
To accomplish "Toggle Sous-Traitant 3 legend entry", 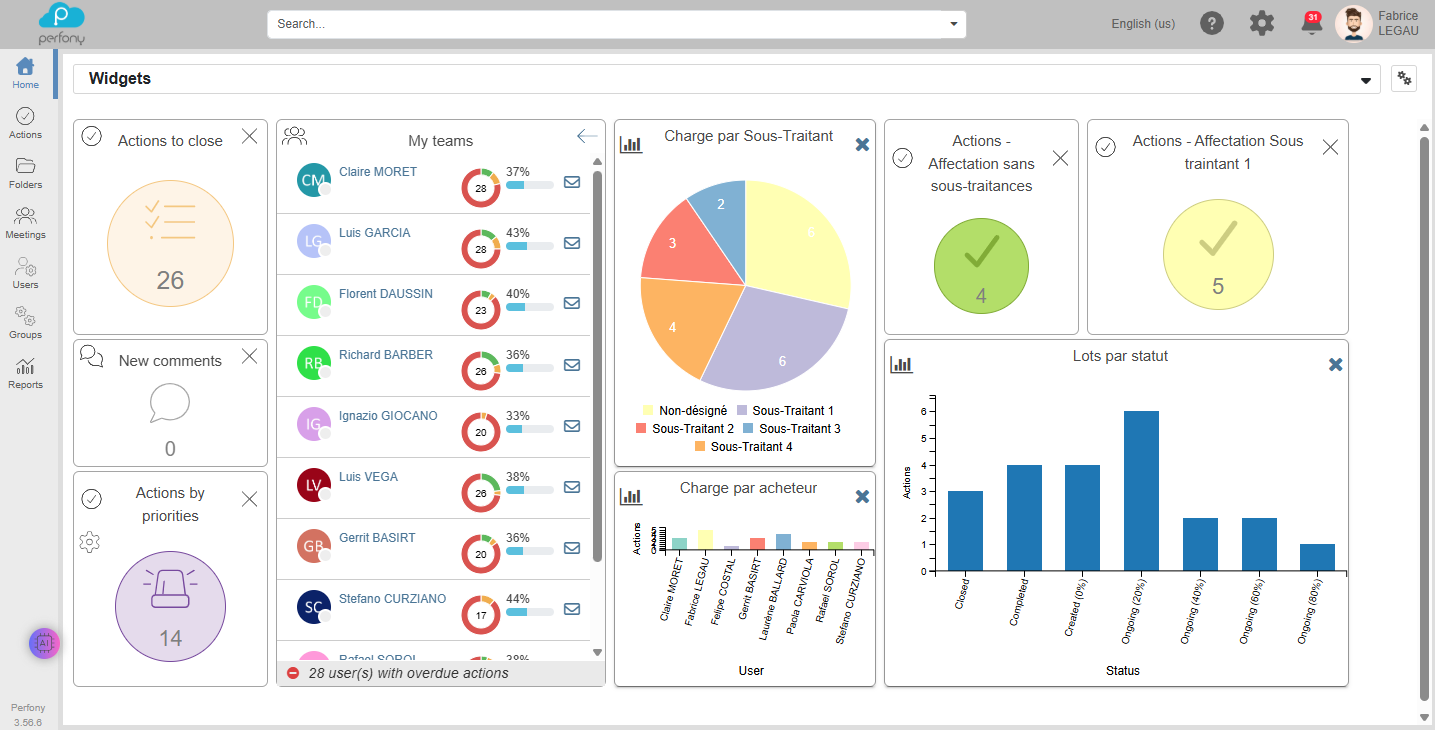I will [791, 428].
